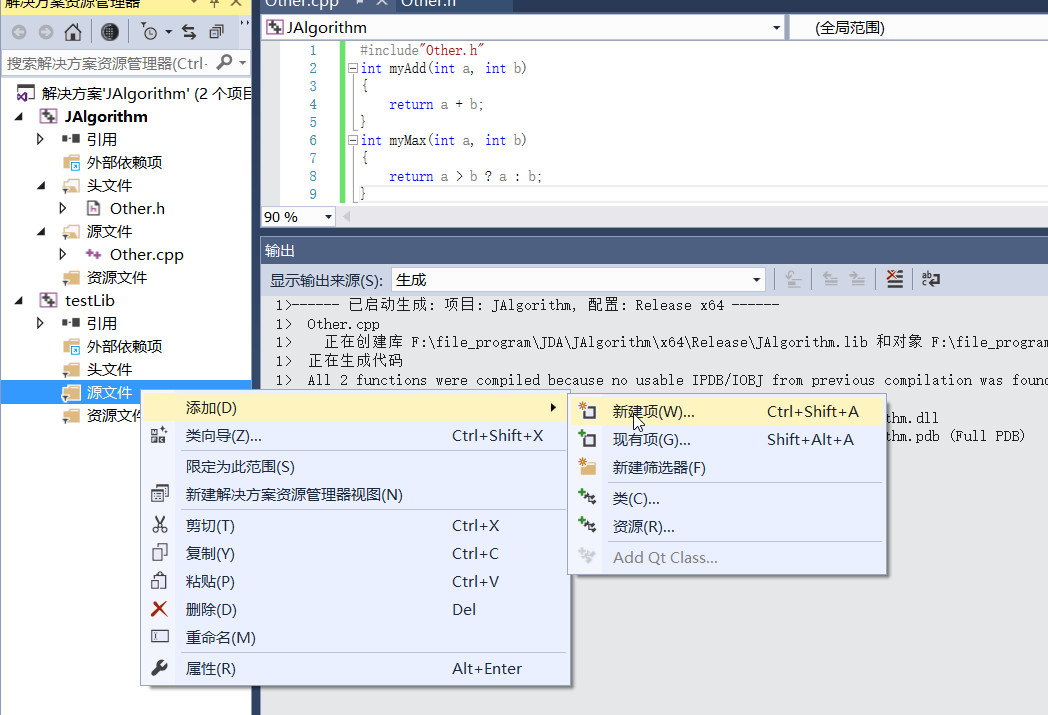Select 限定为此范围(S) in context menu
The width and height of the screenshot is (1048, 715).
tap(356, 466)
